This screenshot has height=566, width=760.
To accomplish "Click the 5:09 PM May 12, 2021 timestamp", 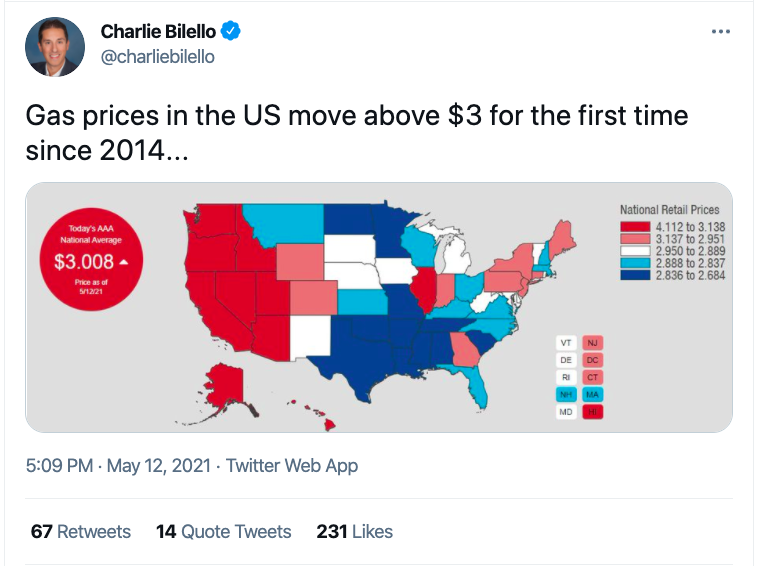I will click(x=121, y=465).
